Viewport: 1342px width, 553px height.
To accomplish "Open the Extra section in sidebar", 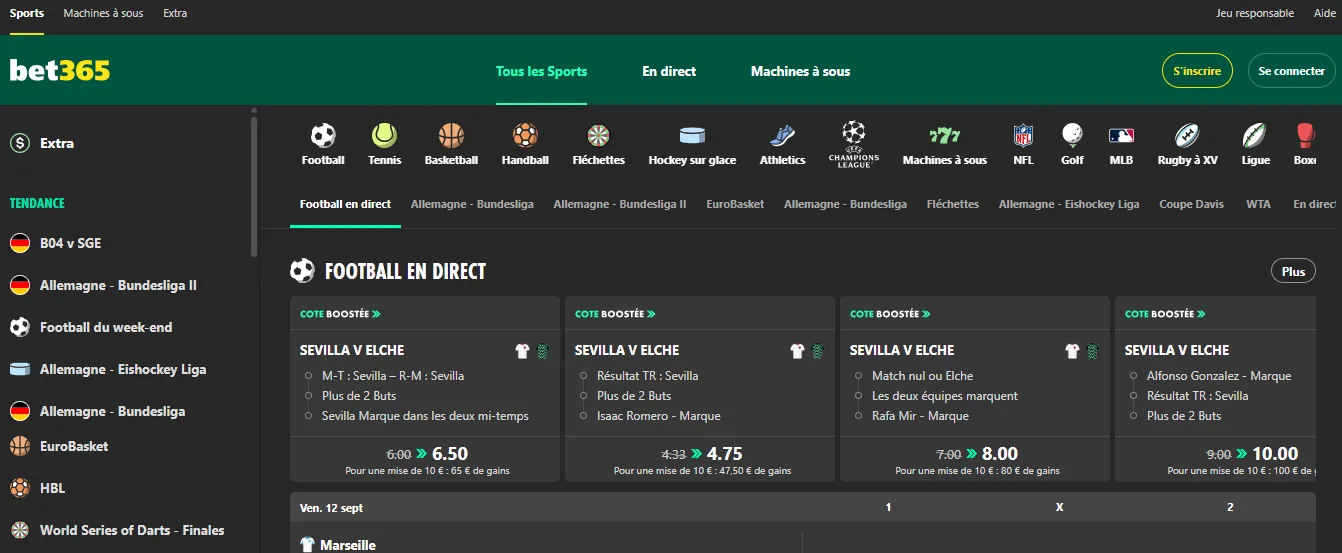I will coord(56,143).
